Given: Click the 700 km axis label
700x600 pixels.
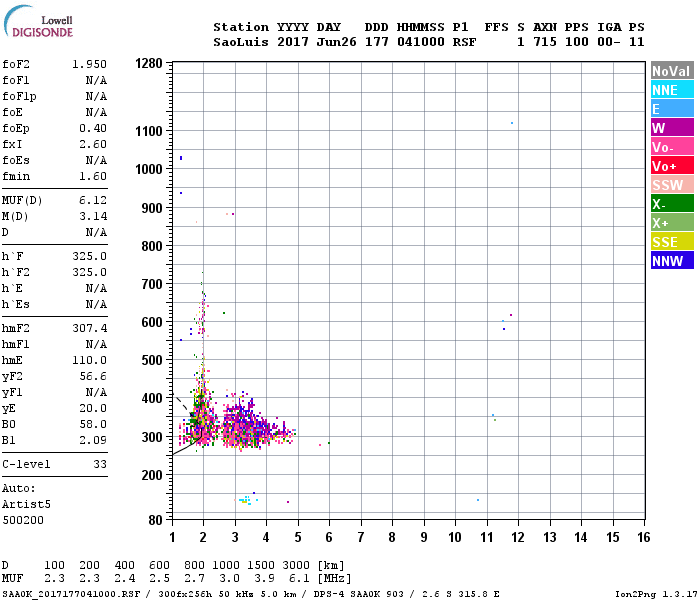Looking at the screenshot, I should 152,284.
